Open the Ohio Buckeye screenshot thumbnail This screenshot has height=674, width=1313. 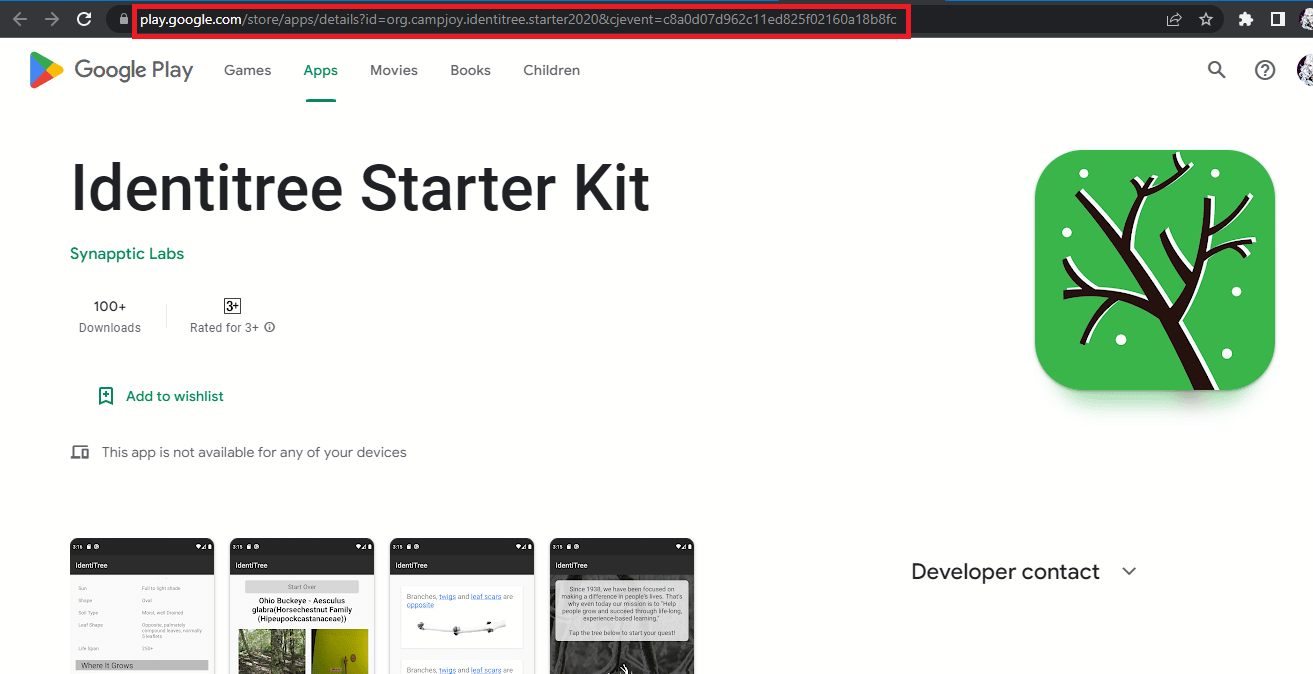point(302,606)
